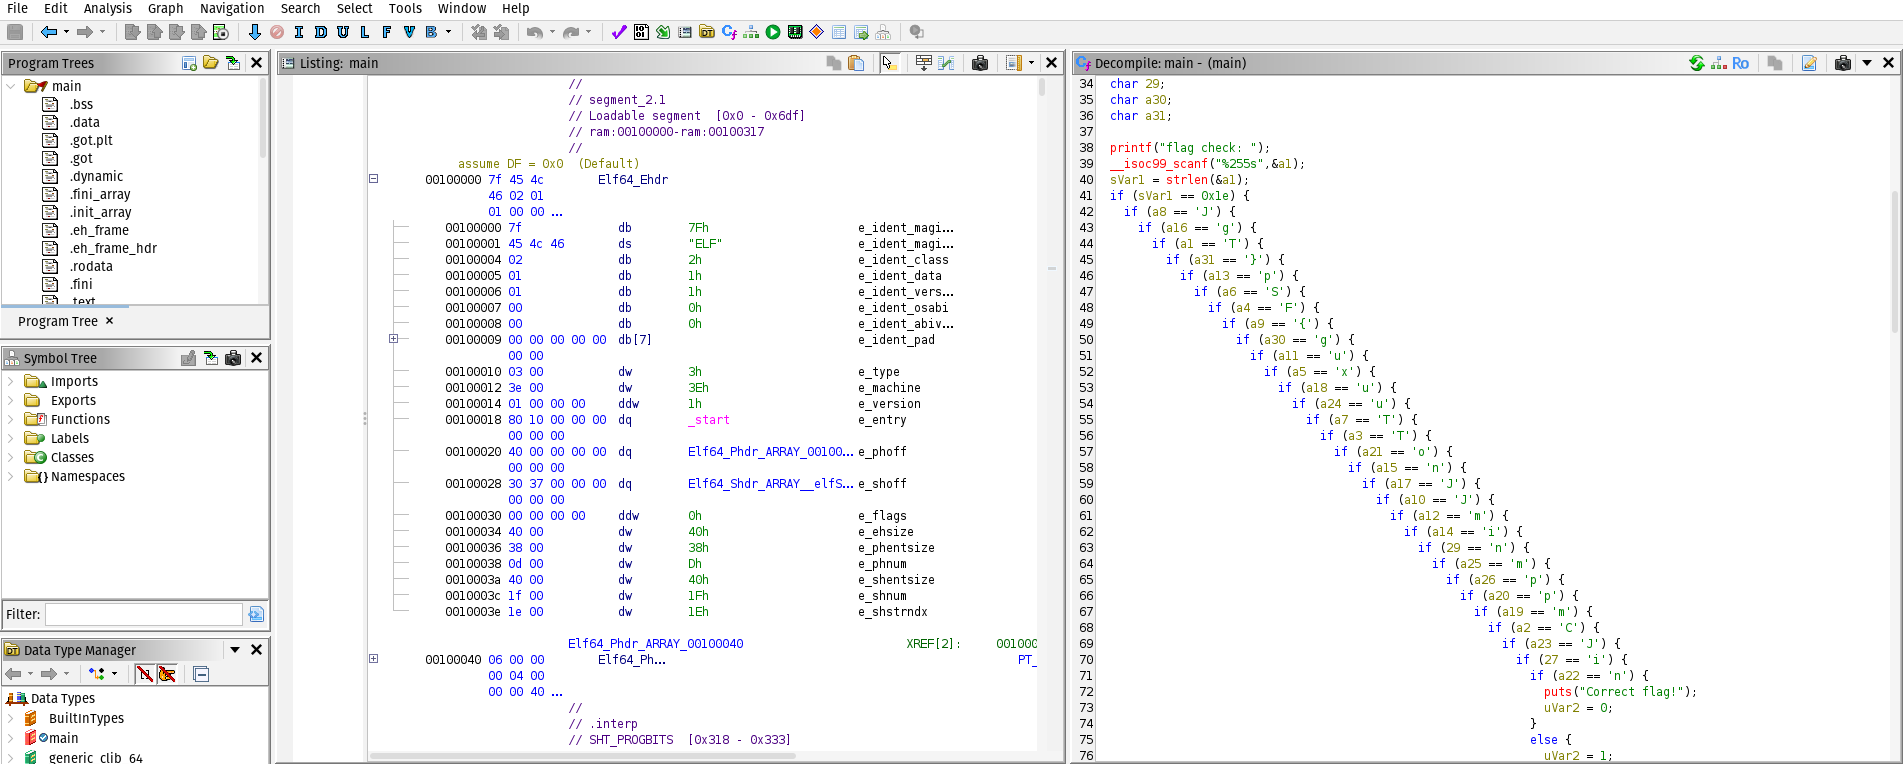
Task: Switch to the Program Tree tab
Action: 58,321
